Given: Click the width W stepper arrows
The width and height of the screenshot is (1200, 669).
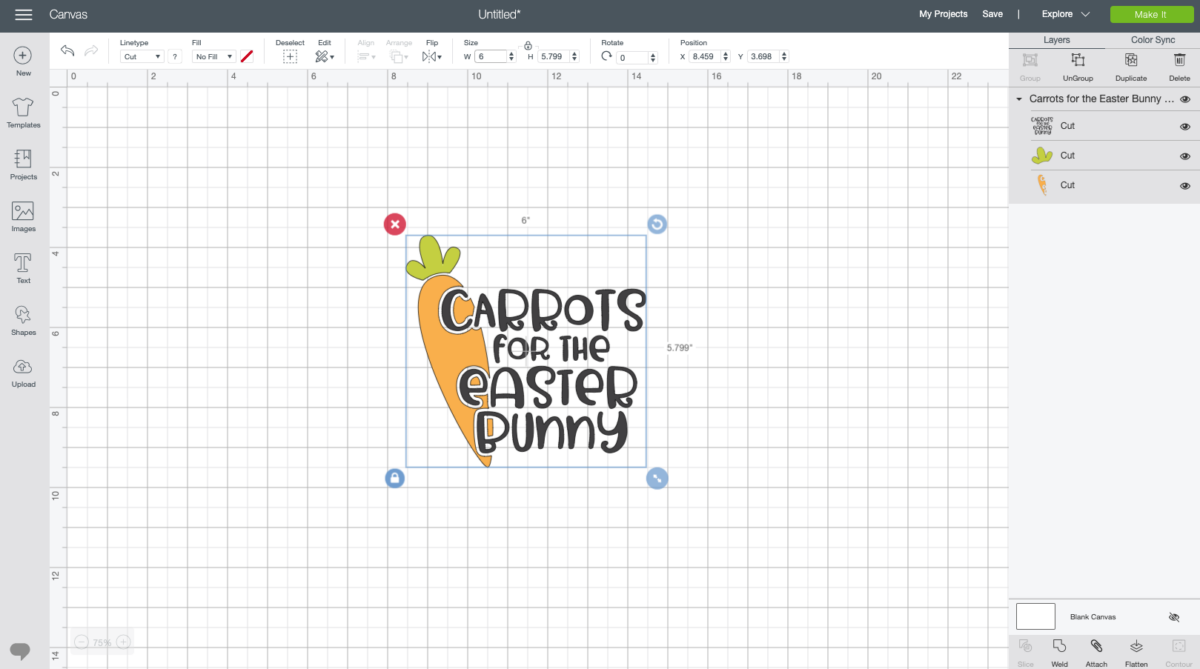Looking at the screenshot, I should [x=512, y=57].
